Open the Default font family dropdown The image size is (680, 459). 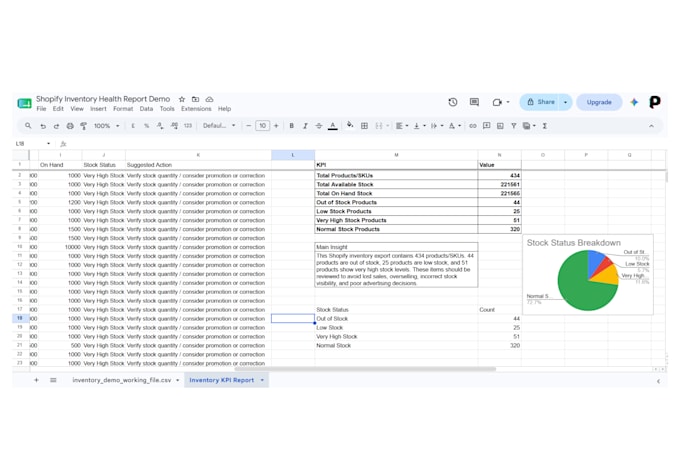pos(219,126)
